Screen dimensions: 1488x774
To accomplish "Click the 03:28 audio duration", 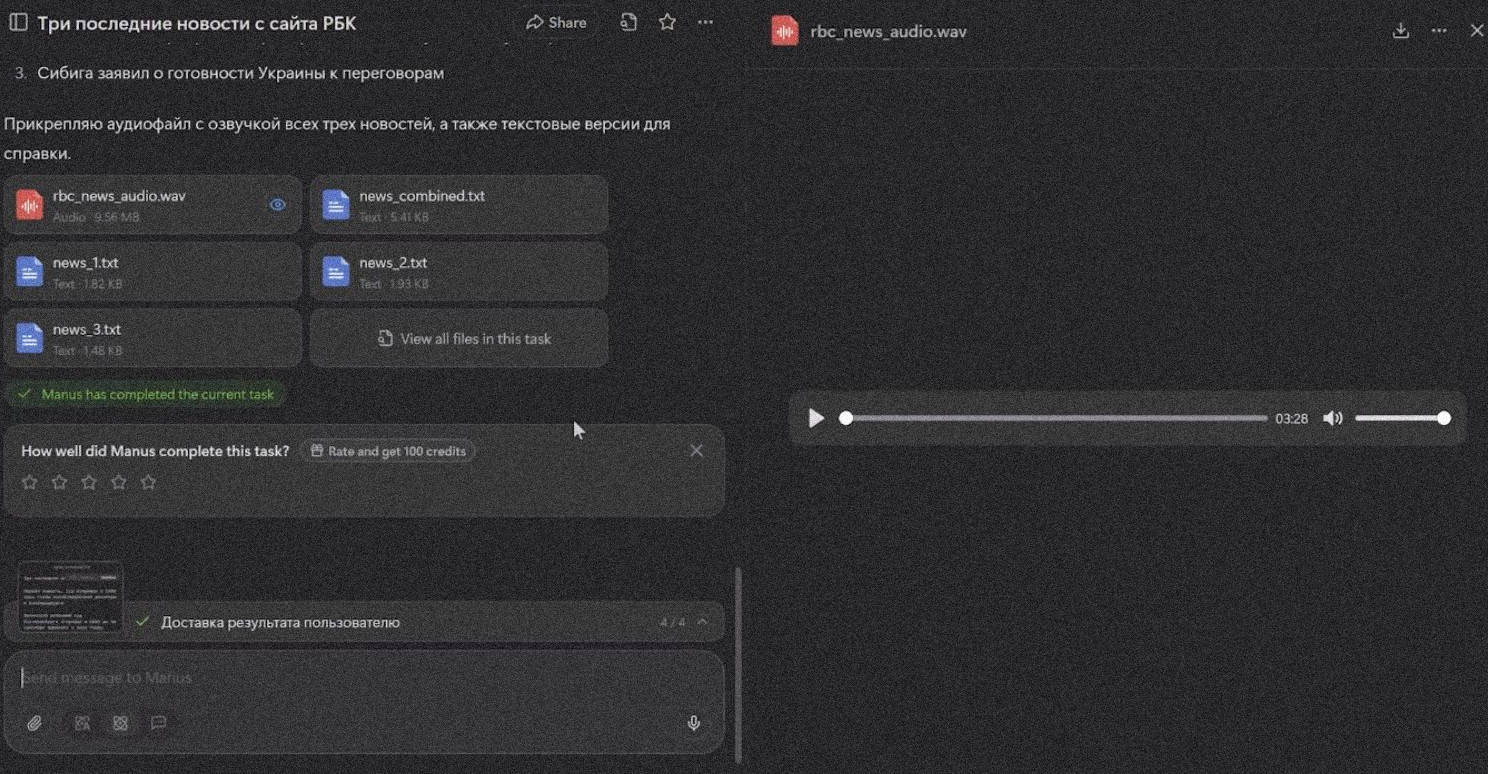I will (1291, 419).
